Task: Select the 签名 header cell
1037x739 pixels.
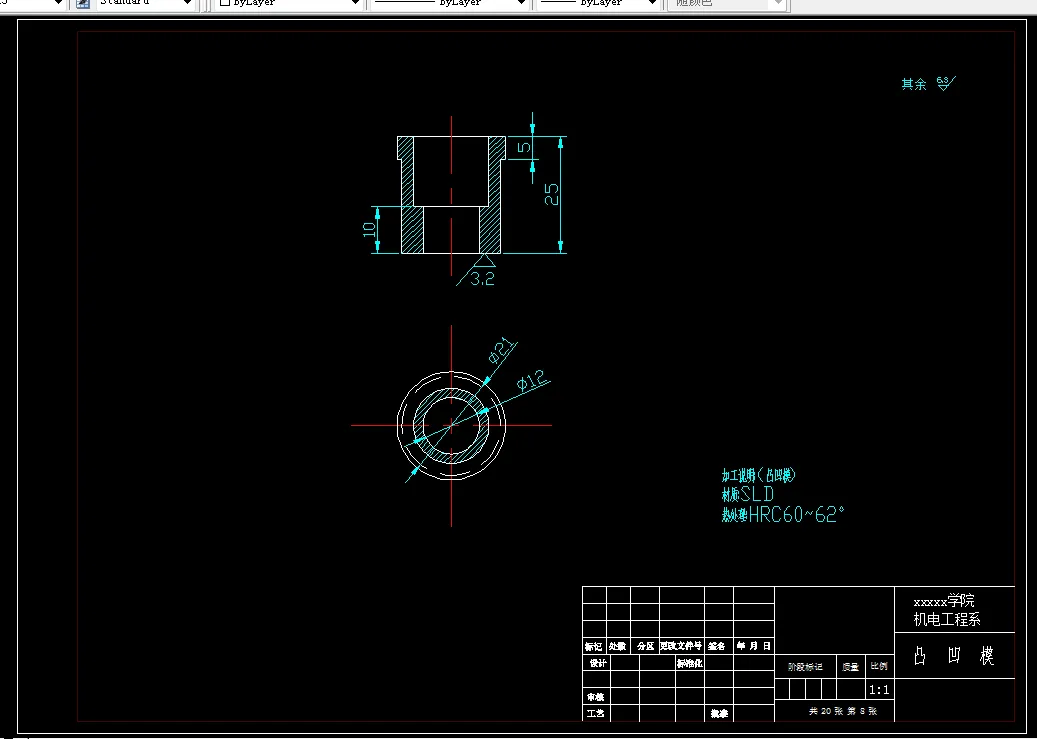Action: [717, 646]
